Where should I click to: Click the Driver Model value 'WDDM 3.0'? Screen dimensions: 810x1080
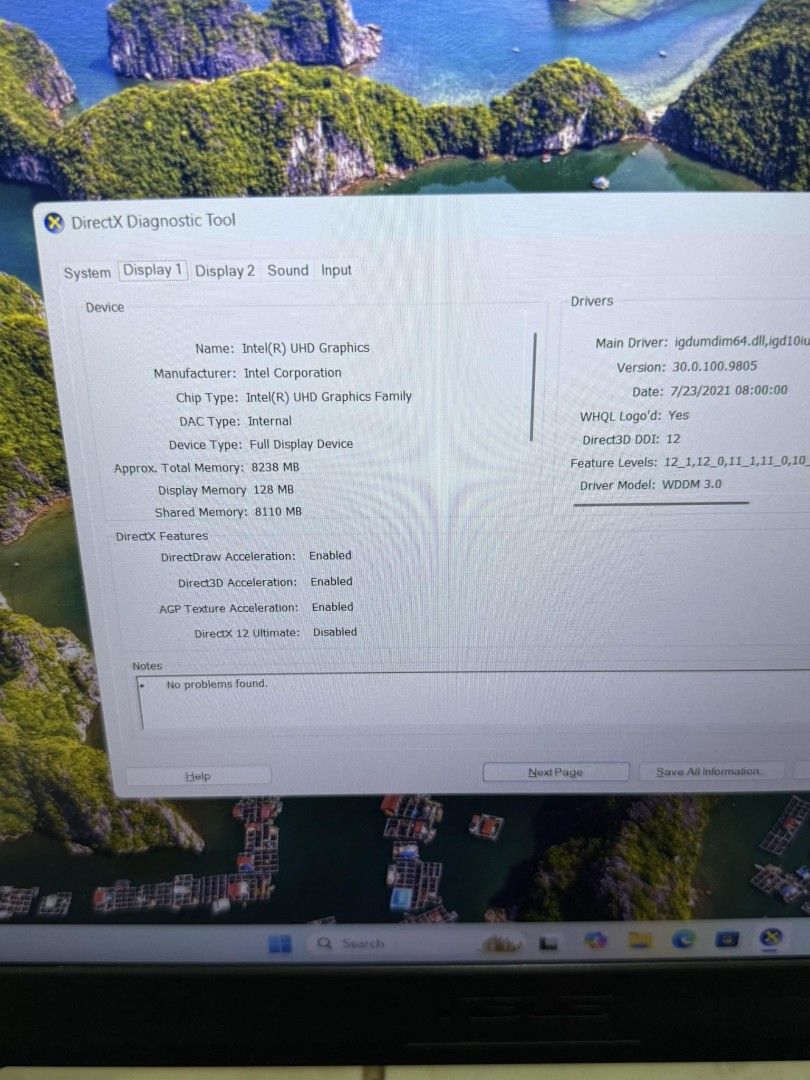pyautogui.click(x=692, y=484)
